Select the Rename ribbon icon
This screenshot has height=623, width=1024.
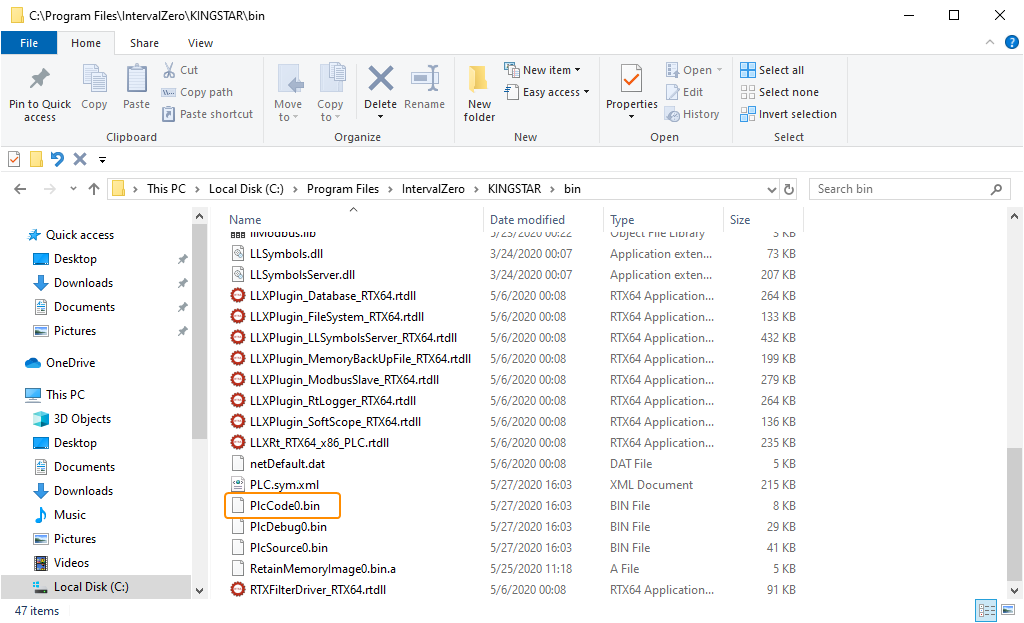(x=425, y=87)
